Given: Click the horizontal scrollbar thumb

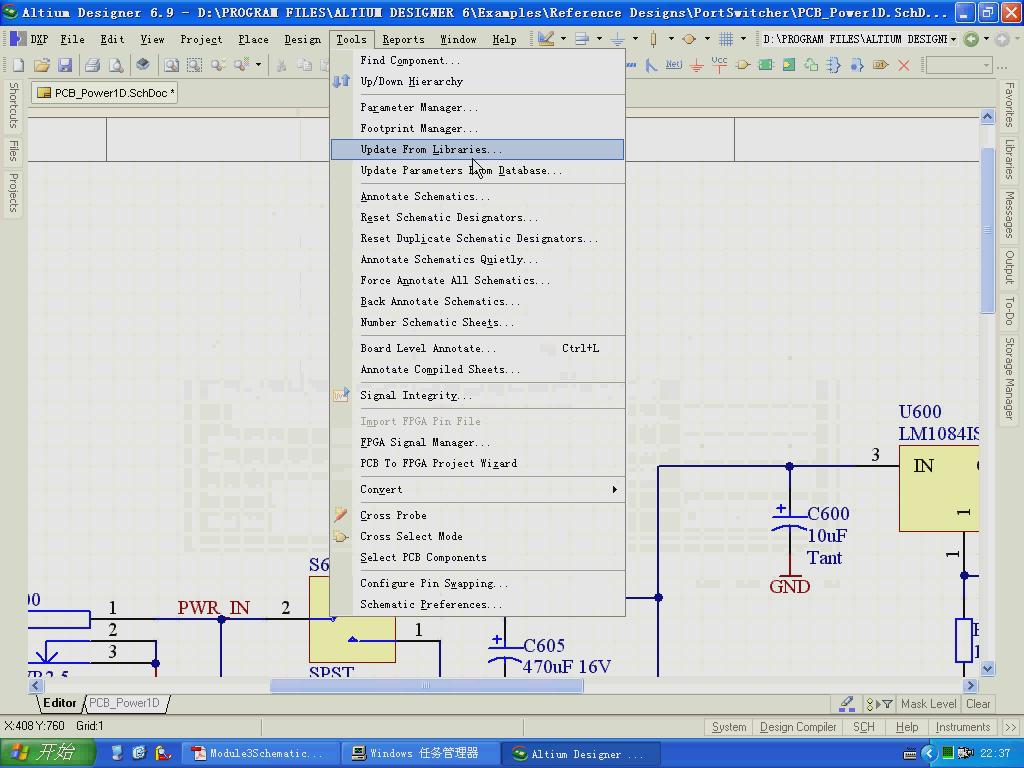Looking at the screenshot, I should coord(426,686).
